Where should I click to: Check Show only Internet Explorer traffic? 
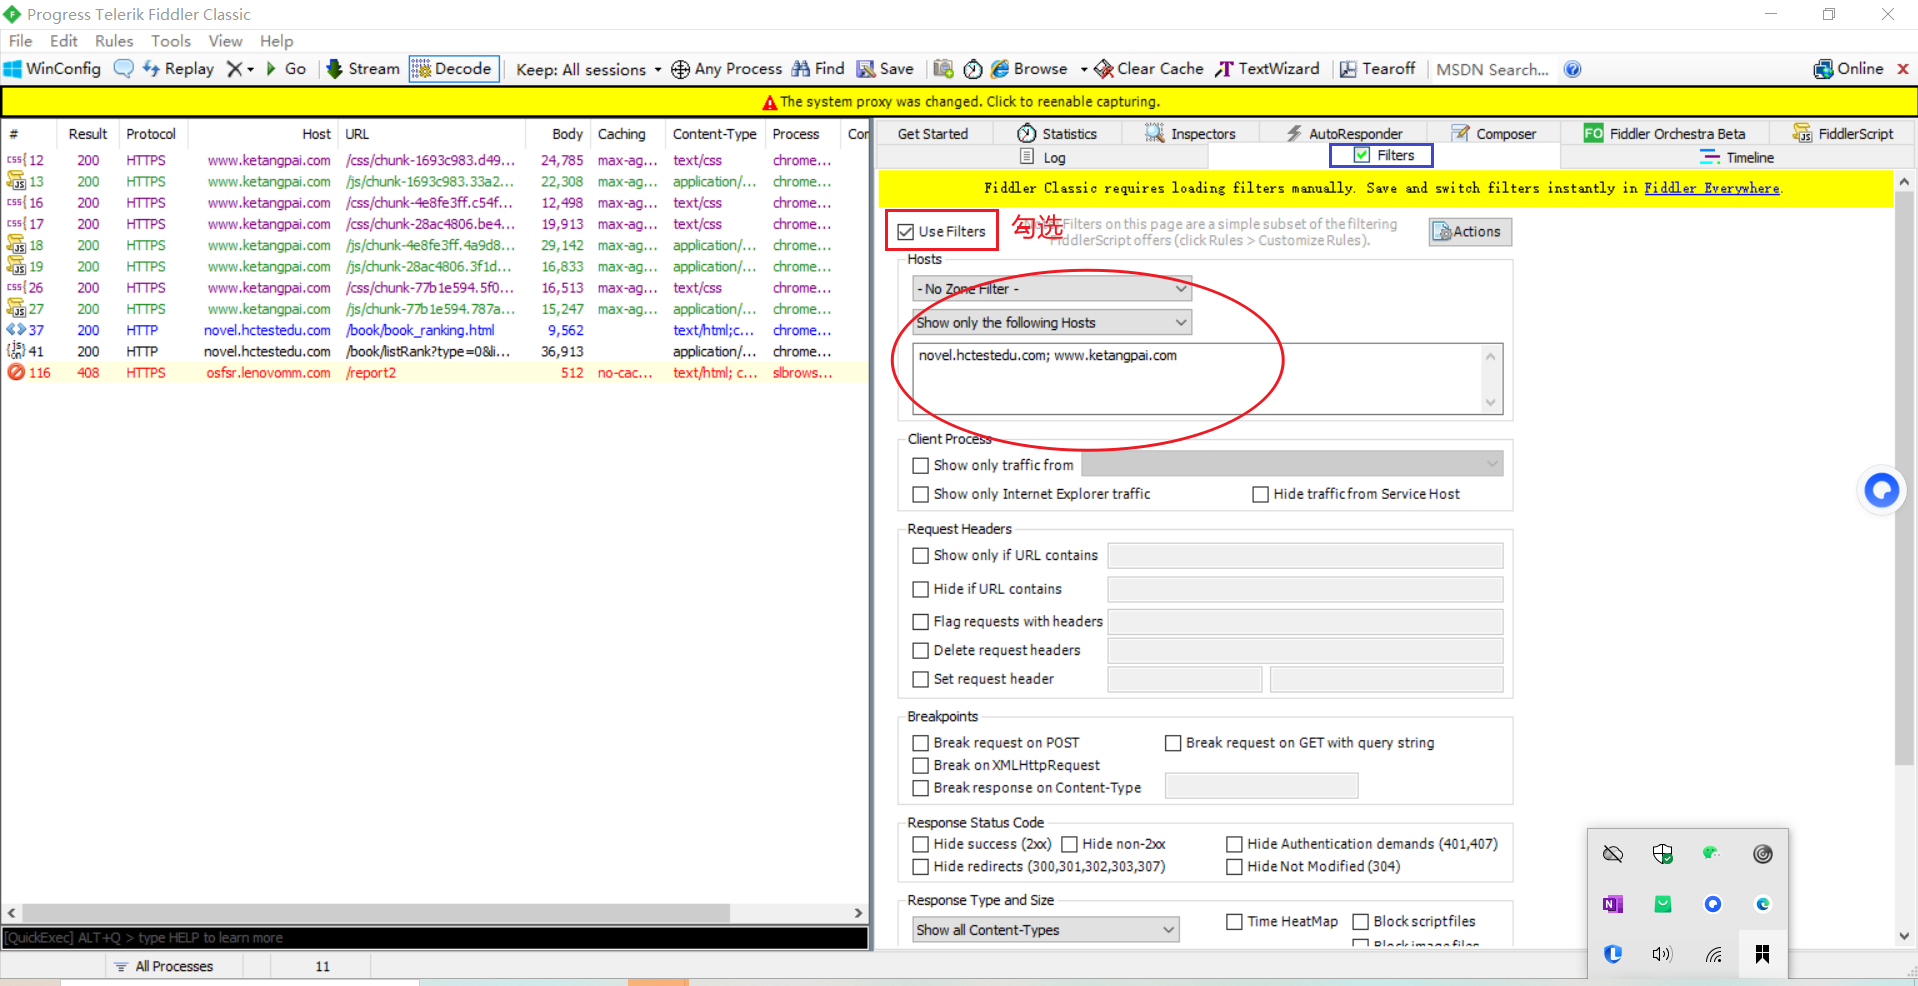[x=921, y=495]
